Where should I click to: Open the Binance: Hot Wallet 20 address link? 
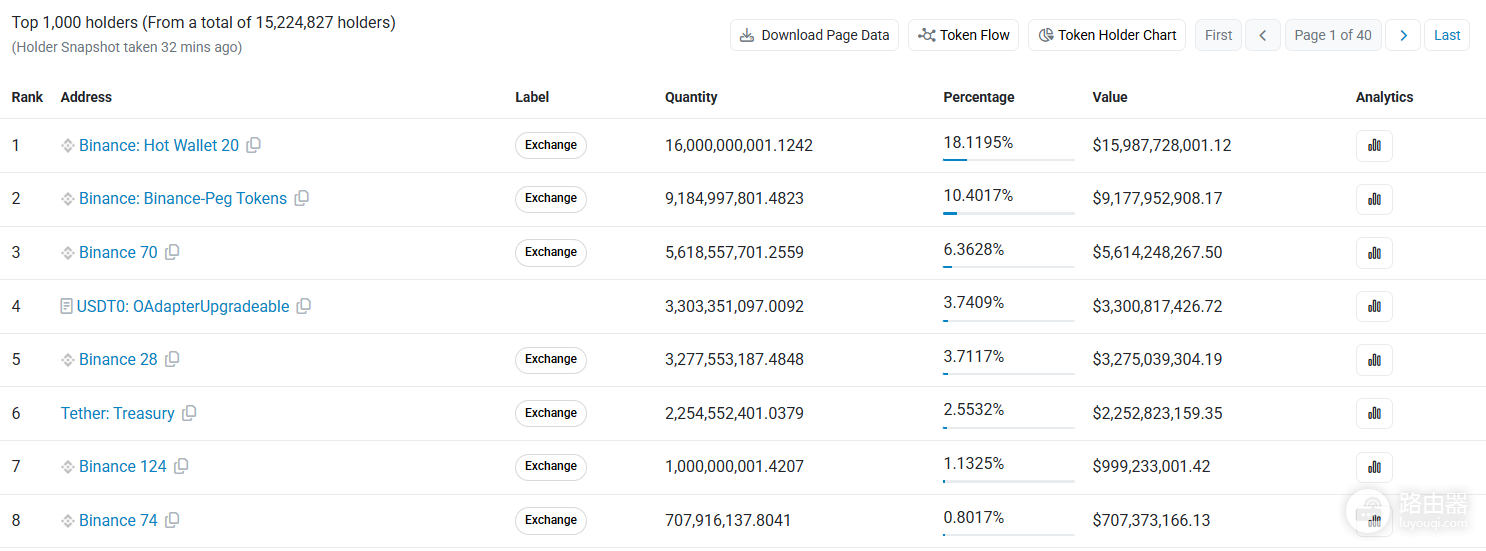(x=159, y=145)
